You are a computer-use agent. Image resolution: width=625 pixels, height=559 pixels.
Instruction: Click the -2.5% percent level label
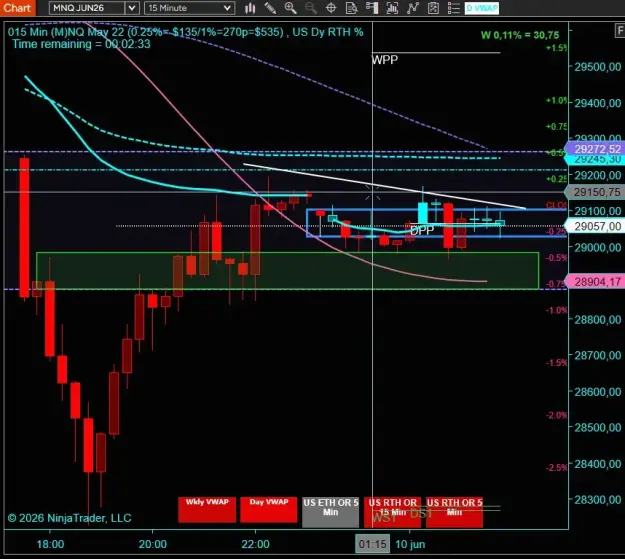pos(556,467)
